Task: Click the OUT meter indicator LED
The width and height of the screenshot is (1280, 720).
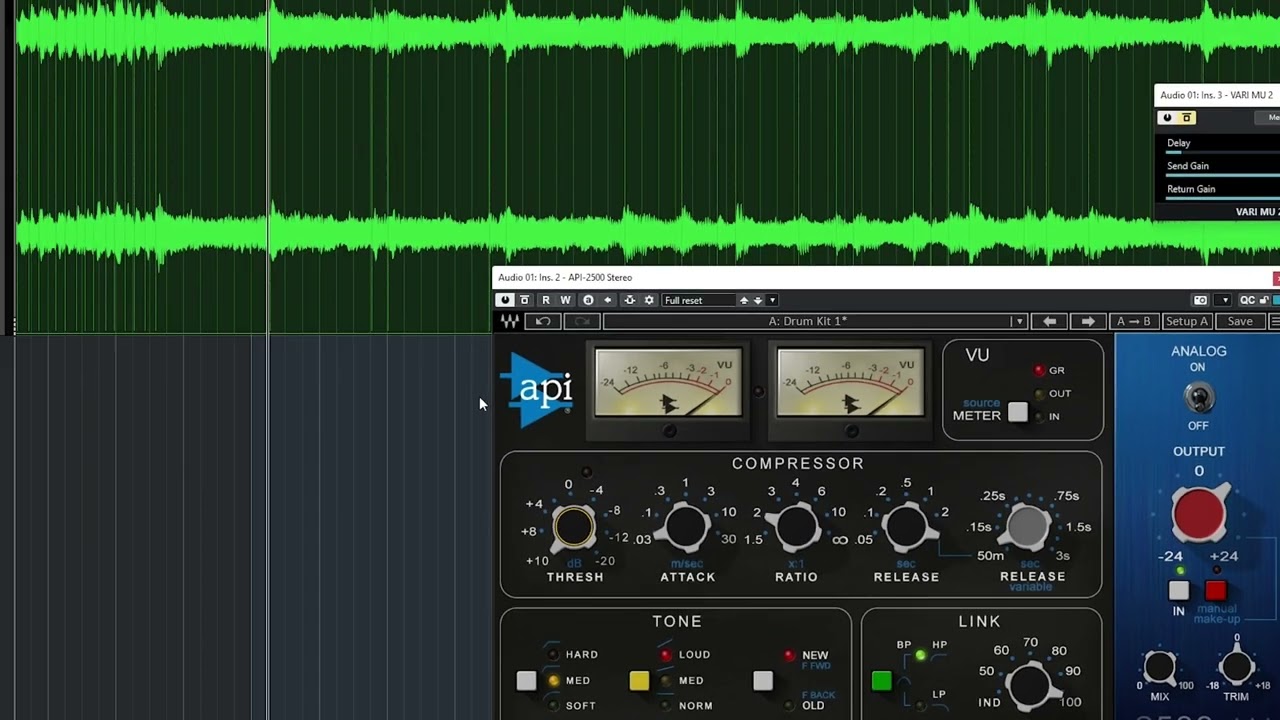Action: point(1039,394)
